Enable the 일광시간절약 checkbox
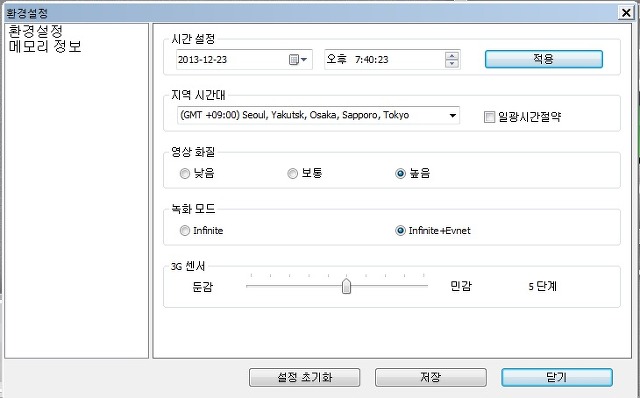Viewport: 640px width, 398px height. point(489,117)
